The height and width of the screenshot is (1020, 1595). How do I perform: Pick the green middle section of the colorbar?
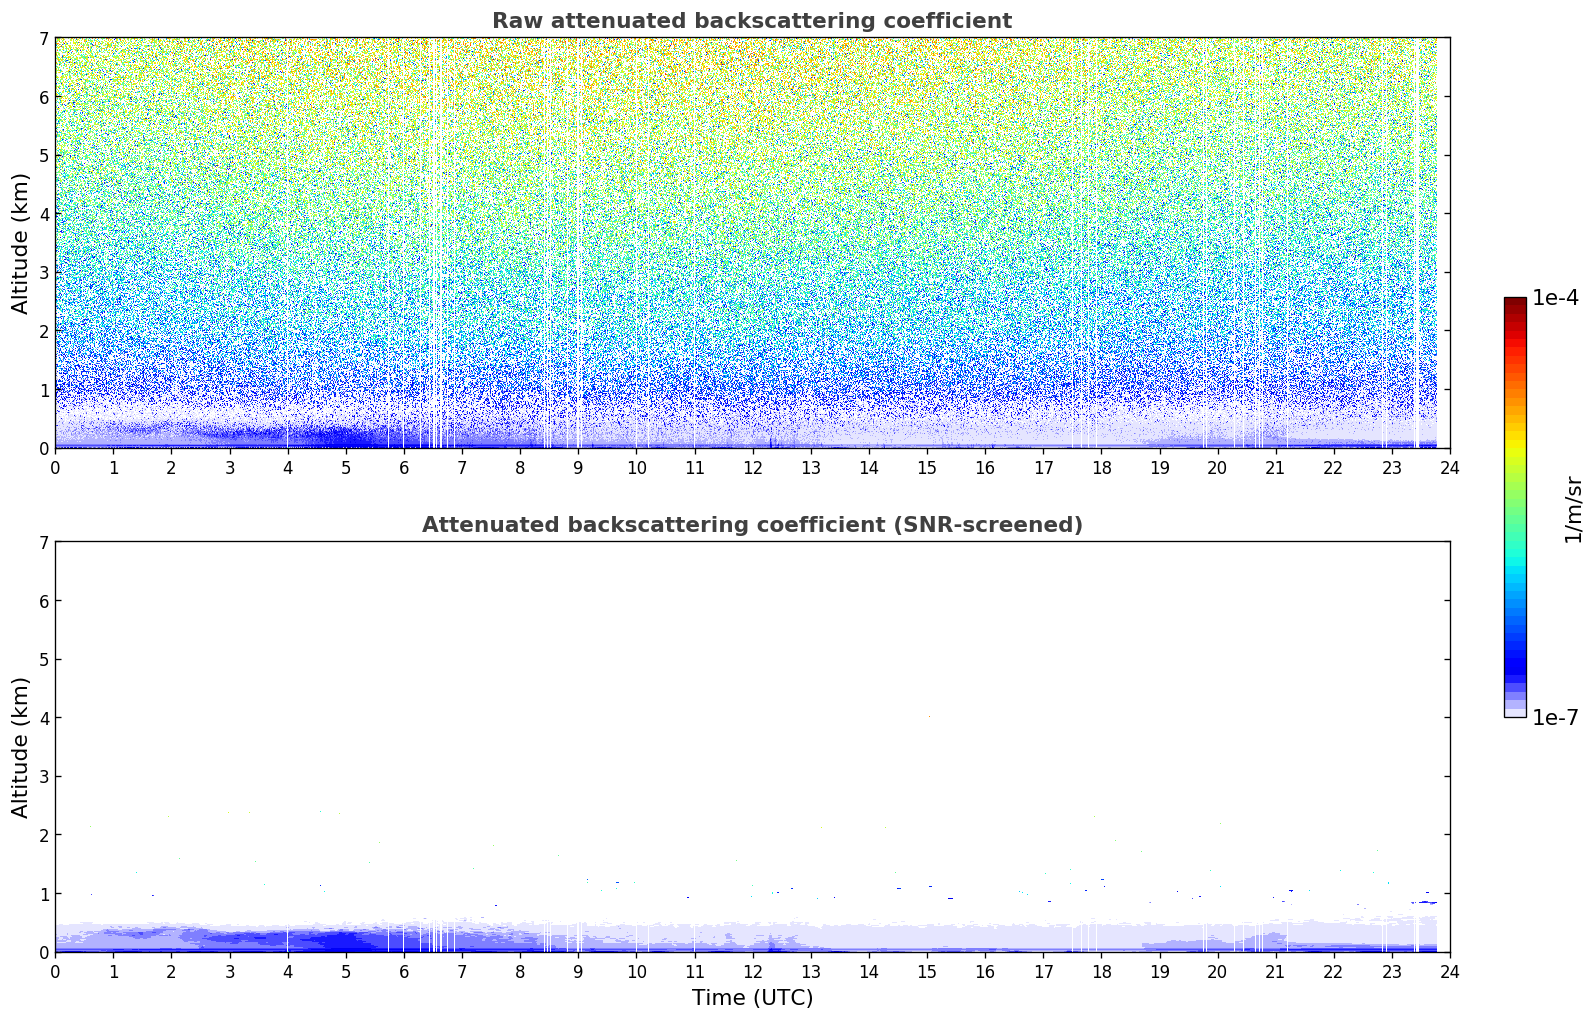coord(1514,500)
